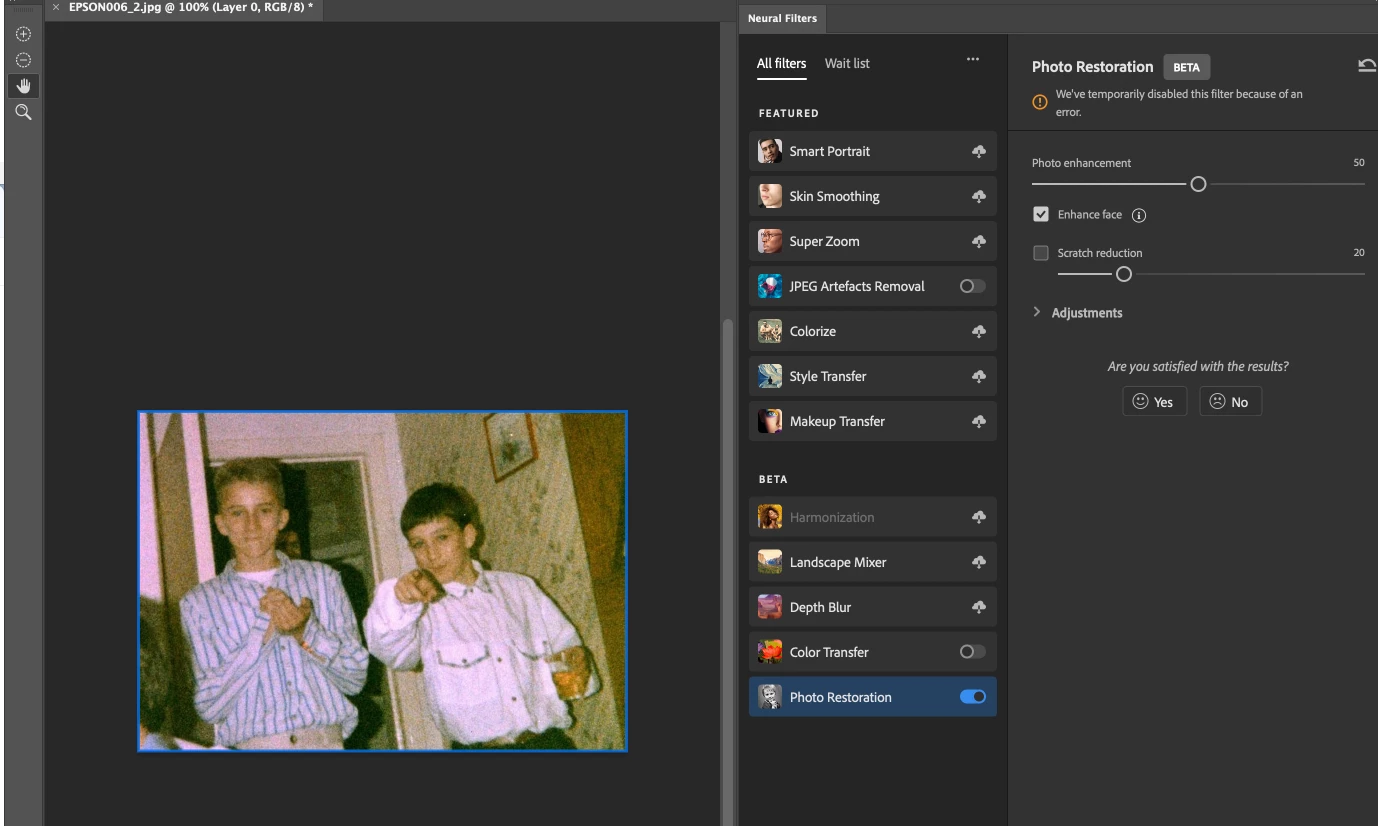Screen dimensions: 1378x826
Task: Switch to the Wait list tab
Action: point(847,63)
